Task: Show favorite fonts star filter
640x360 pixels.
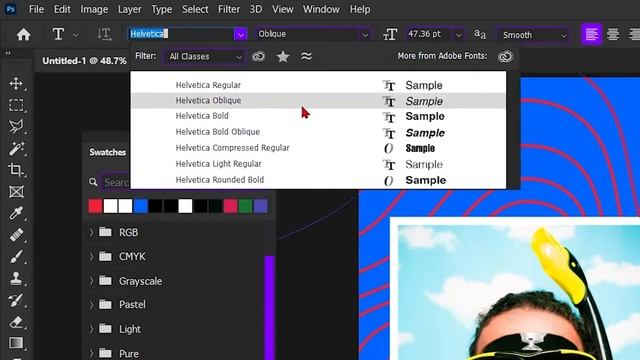Action: 283,56
